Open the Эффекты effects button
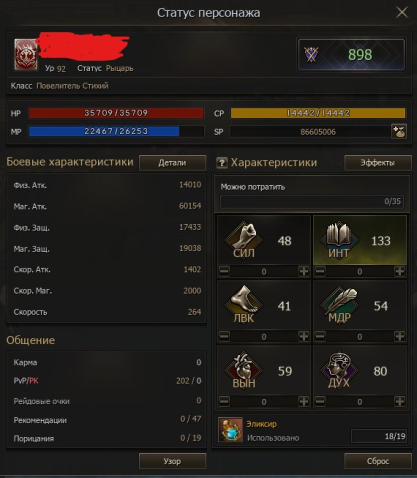 point(378,163)
